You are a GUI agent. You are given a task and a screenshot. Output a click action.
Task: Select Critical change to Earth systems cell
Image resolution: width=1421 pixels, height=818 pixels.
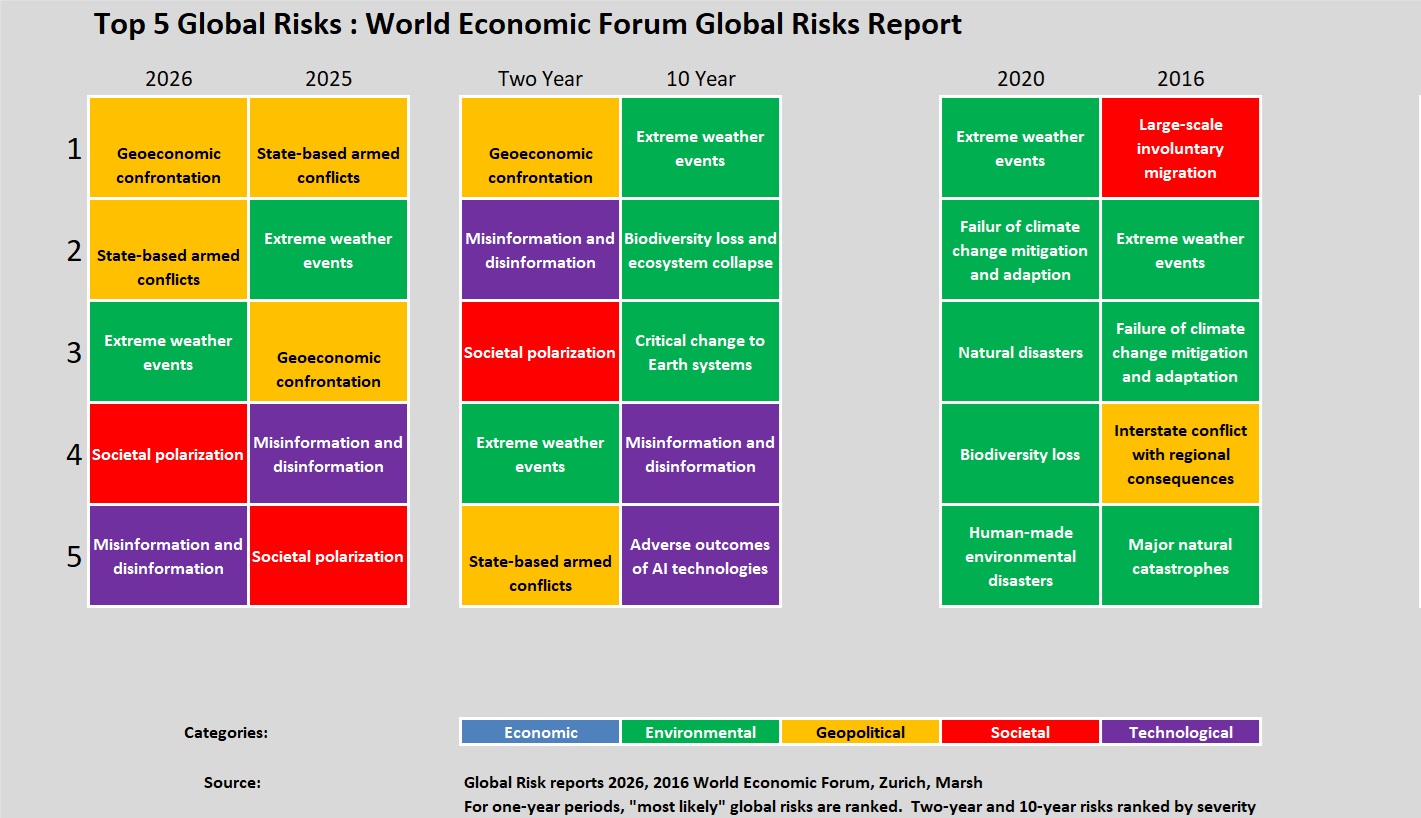700,352
